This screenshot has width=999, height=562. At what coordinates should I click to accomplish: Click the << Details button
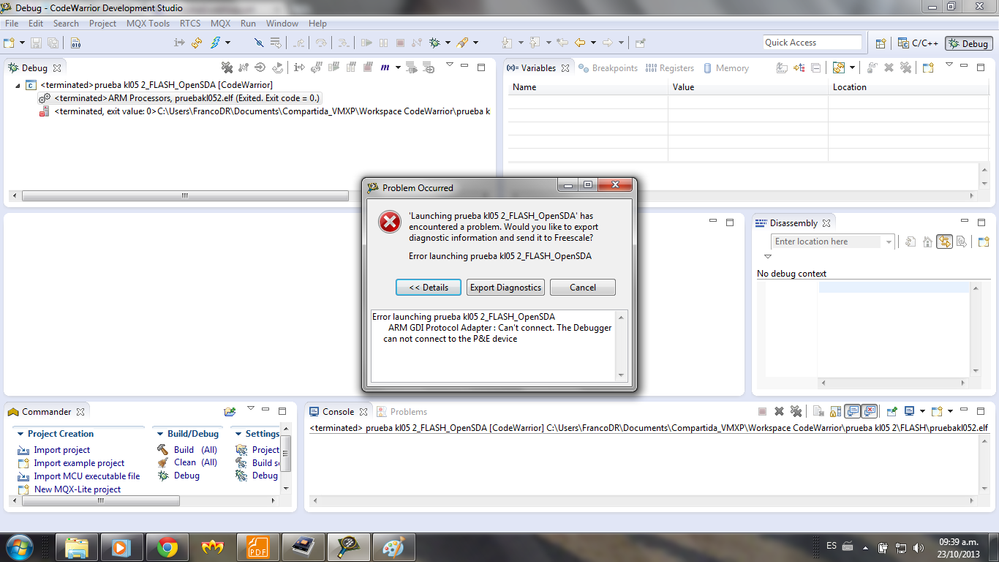click(x=428, y=287)
